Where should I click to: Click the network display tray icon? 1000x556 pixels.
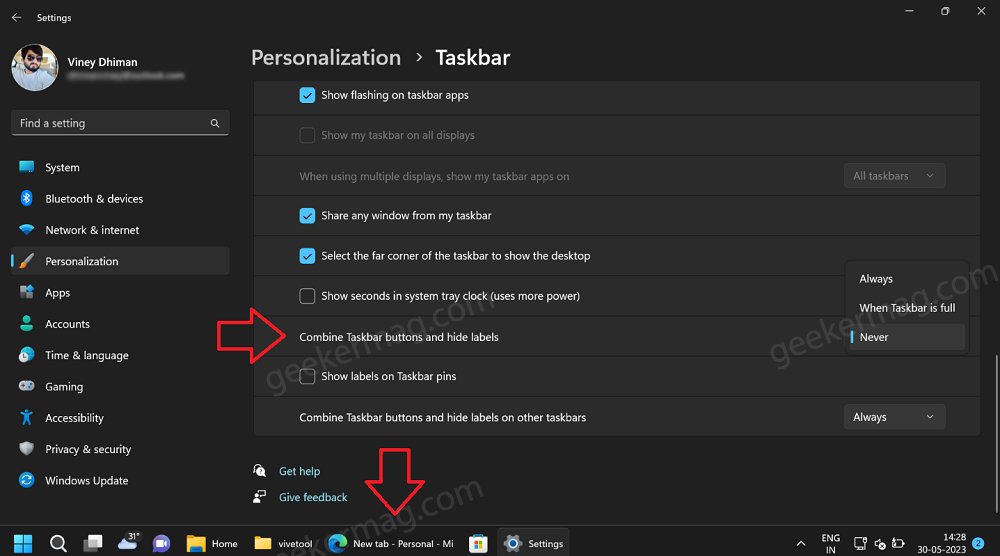point(860,544)
